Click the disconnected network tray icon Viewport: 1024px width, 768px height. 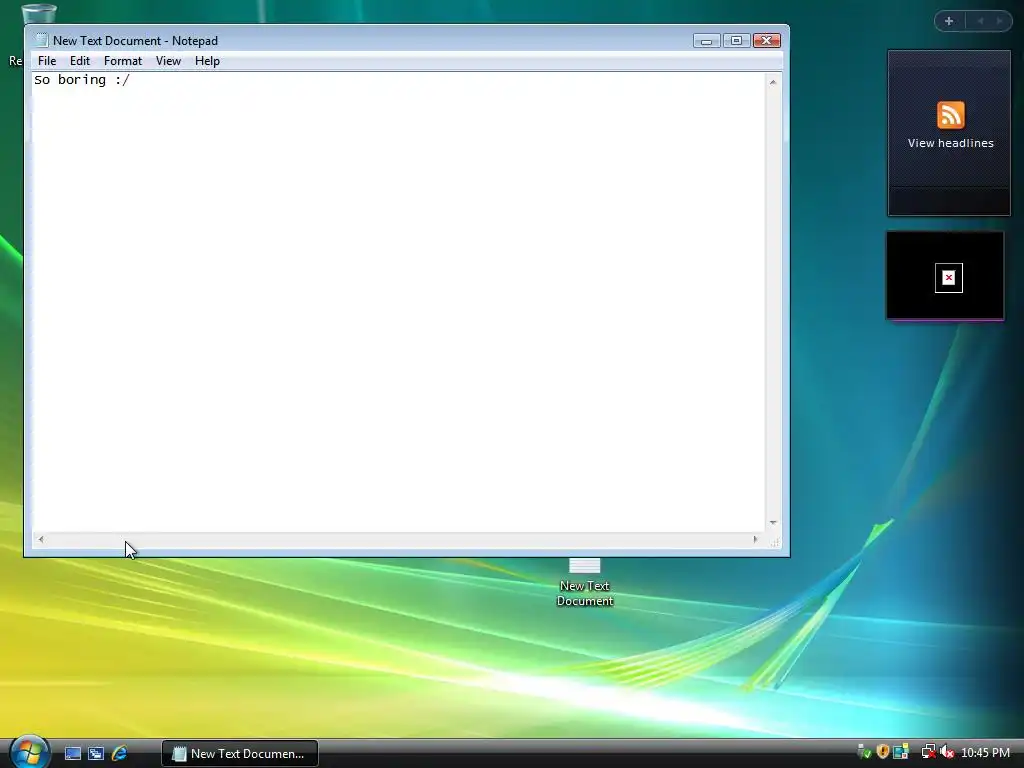928,752
